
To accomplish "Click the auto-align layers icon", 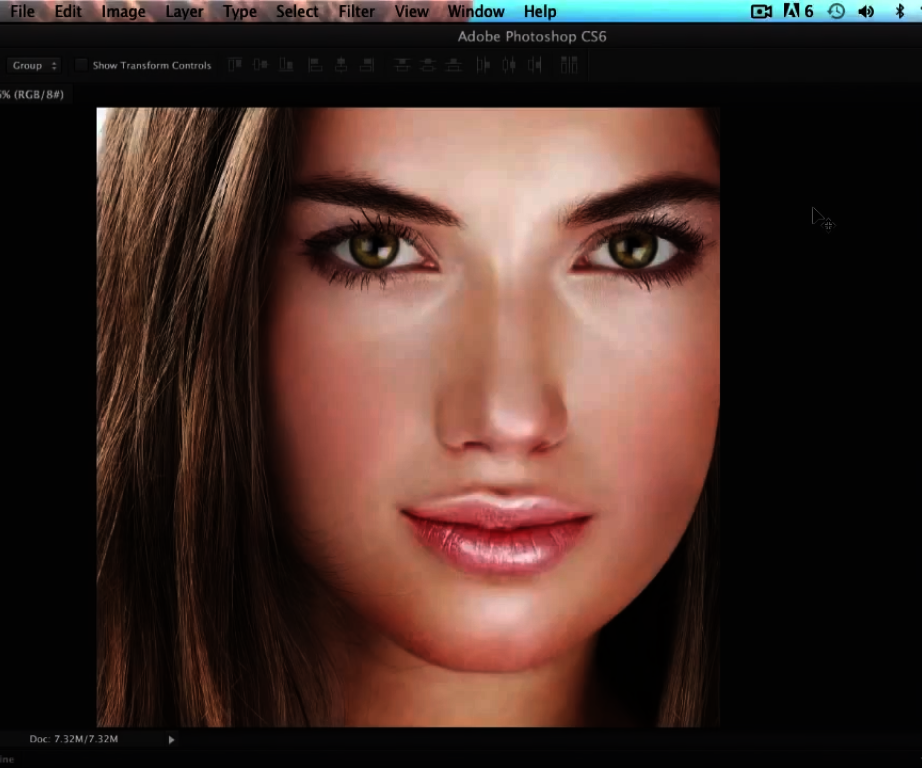I will [x=568, y=64].
